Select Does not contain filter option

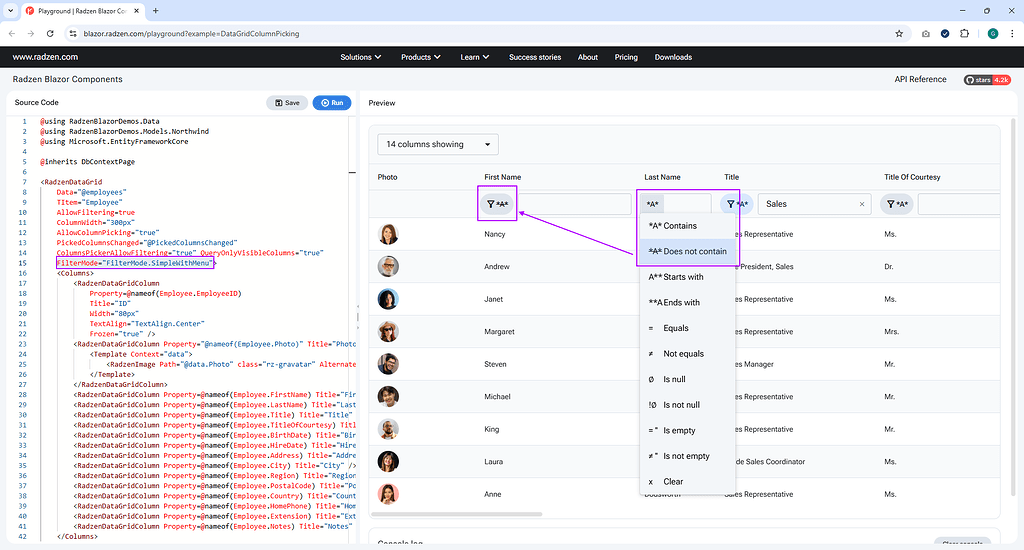tap(688, 251)
